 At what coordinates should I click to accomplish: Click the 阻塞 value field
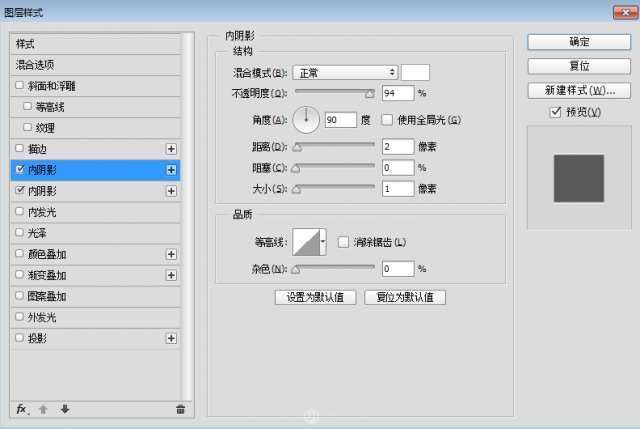398,167
